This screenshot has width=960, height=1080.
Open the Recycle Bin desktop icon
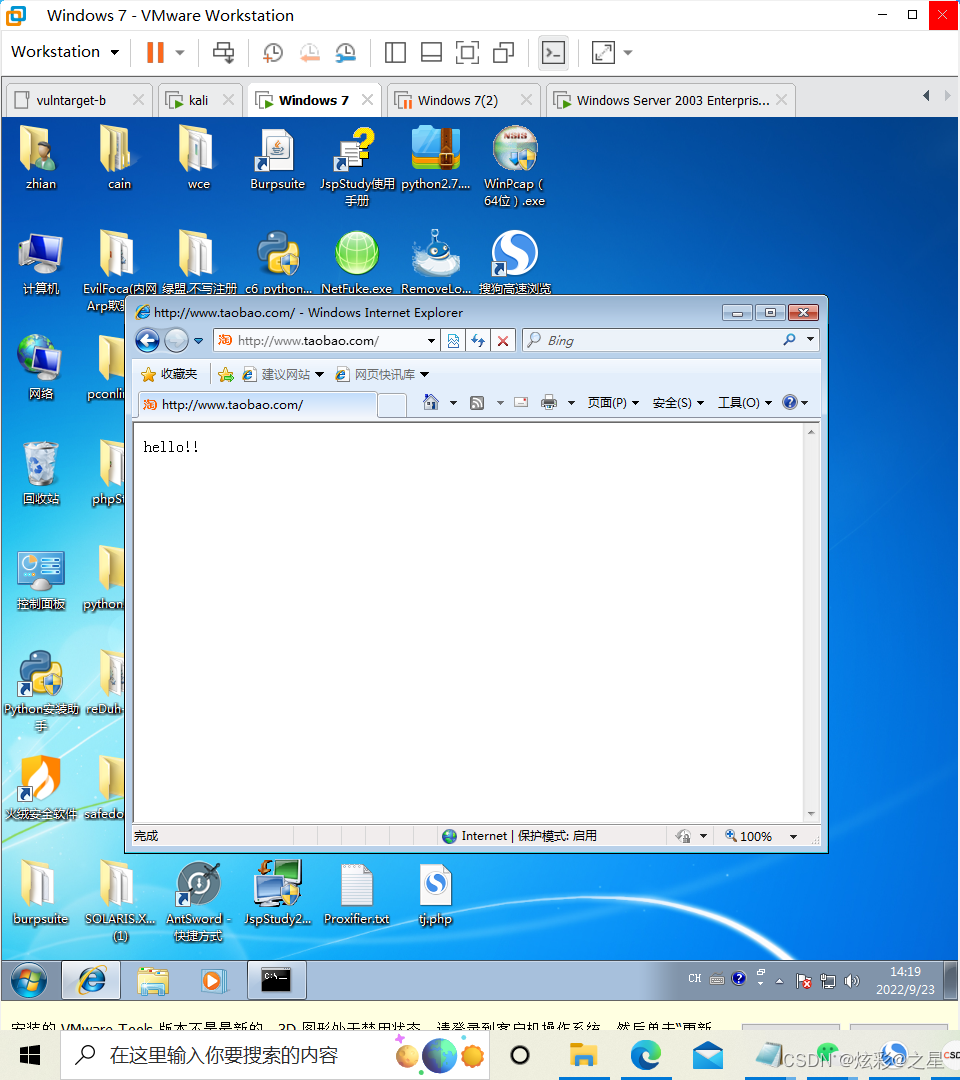point(41,472)
